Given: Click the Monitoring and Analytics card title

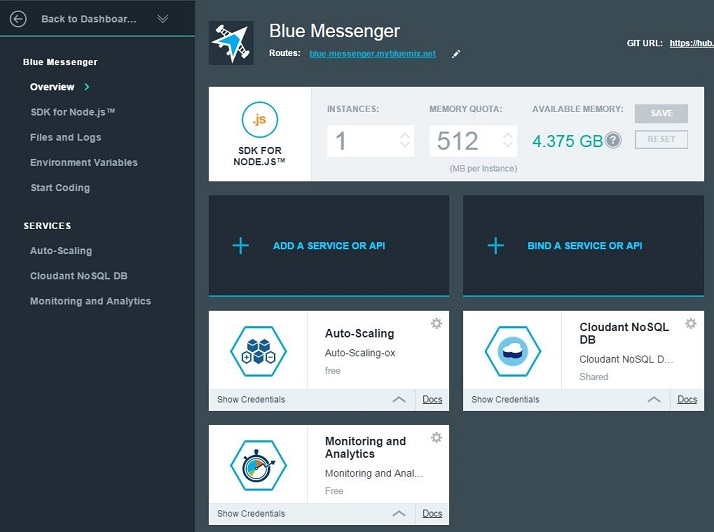Looking at the screenshot, I should coord(365,448).
